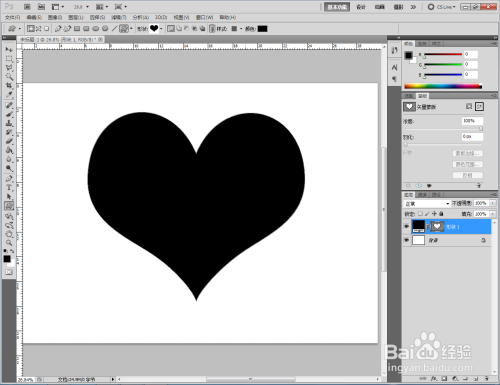
Task: Open the Image menu
Action: pyautogui.click(x=55, y=17)
